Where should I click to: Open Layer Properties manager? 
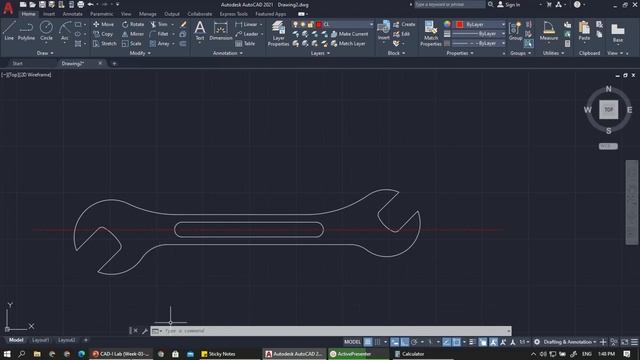click(278, 33)
